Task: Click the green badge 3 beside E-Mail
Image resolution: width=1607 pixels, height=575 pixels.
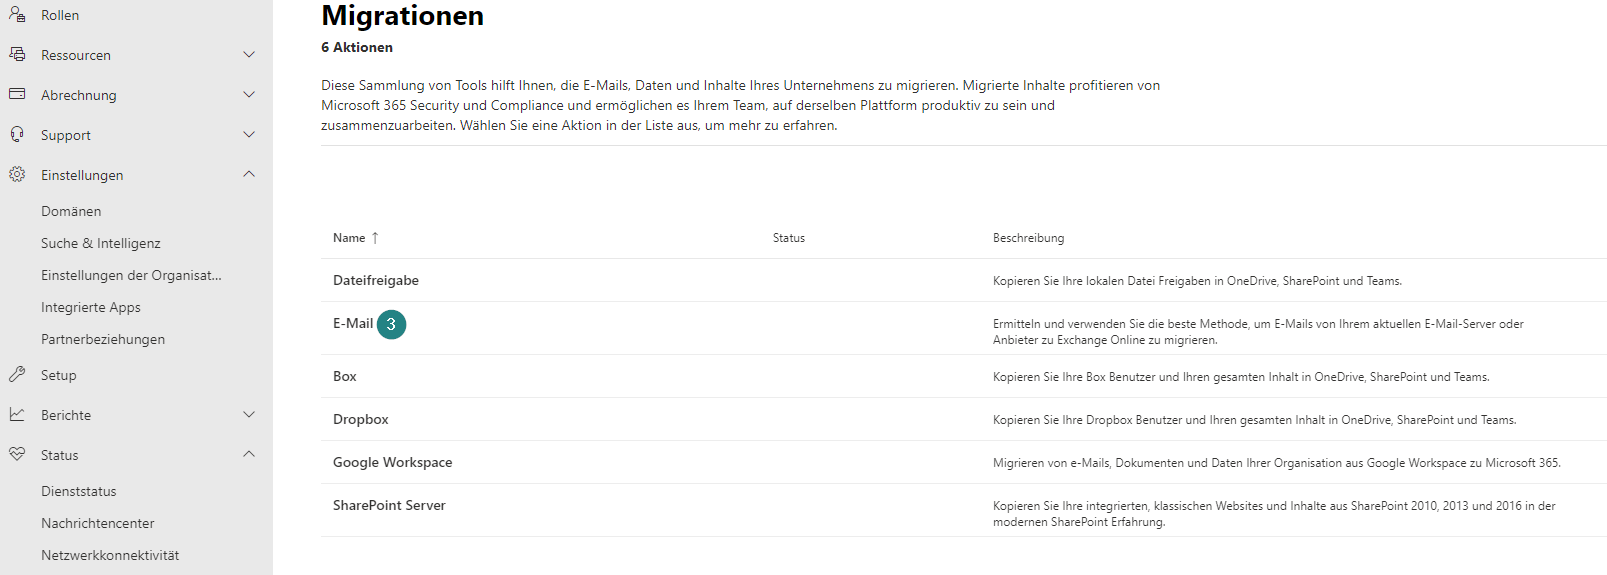Action: (391, 324)
